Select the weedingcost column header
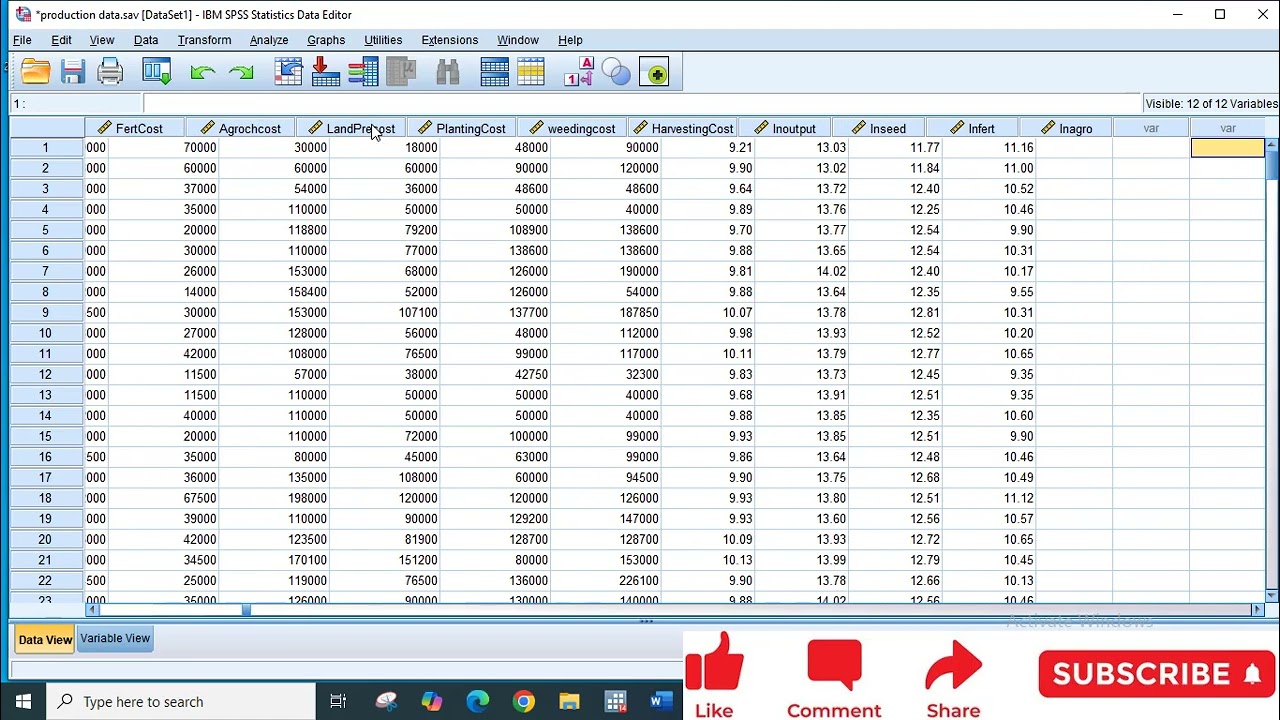Viewport: 1280px width, 720px height. tap(572, 128)
